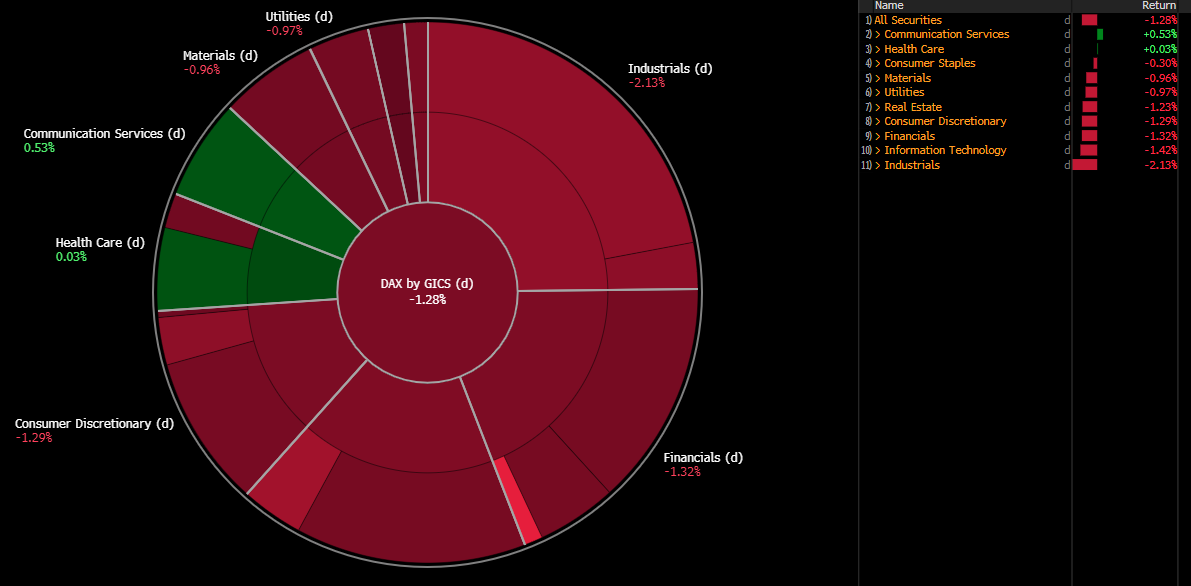
Task: Click the 0.03% under Health Care label
Action: coord(71,257)
